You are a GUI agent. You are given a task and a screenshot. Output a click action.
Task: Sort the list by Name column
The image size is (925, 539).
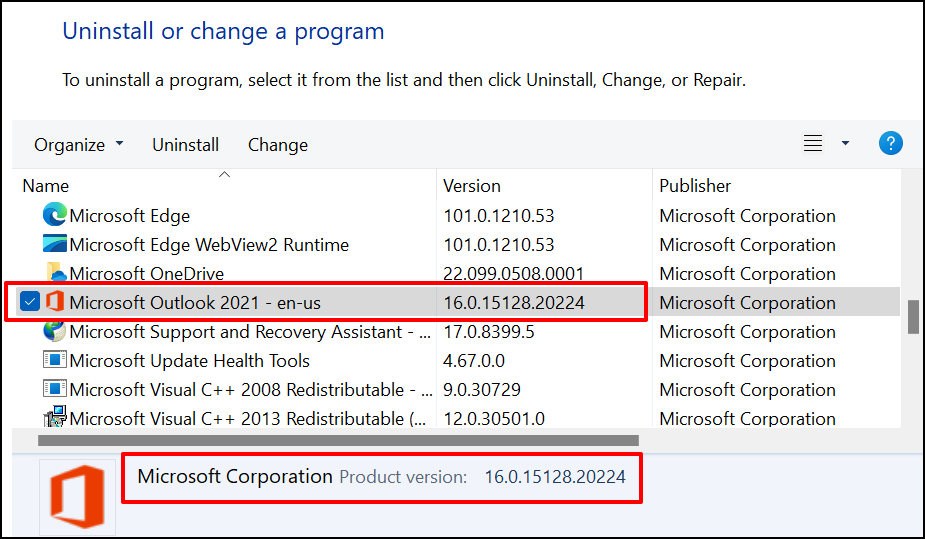click(46, 186)
